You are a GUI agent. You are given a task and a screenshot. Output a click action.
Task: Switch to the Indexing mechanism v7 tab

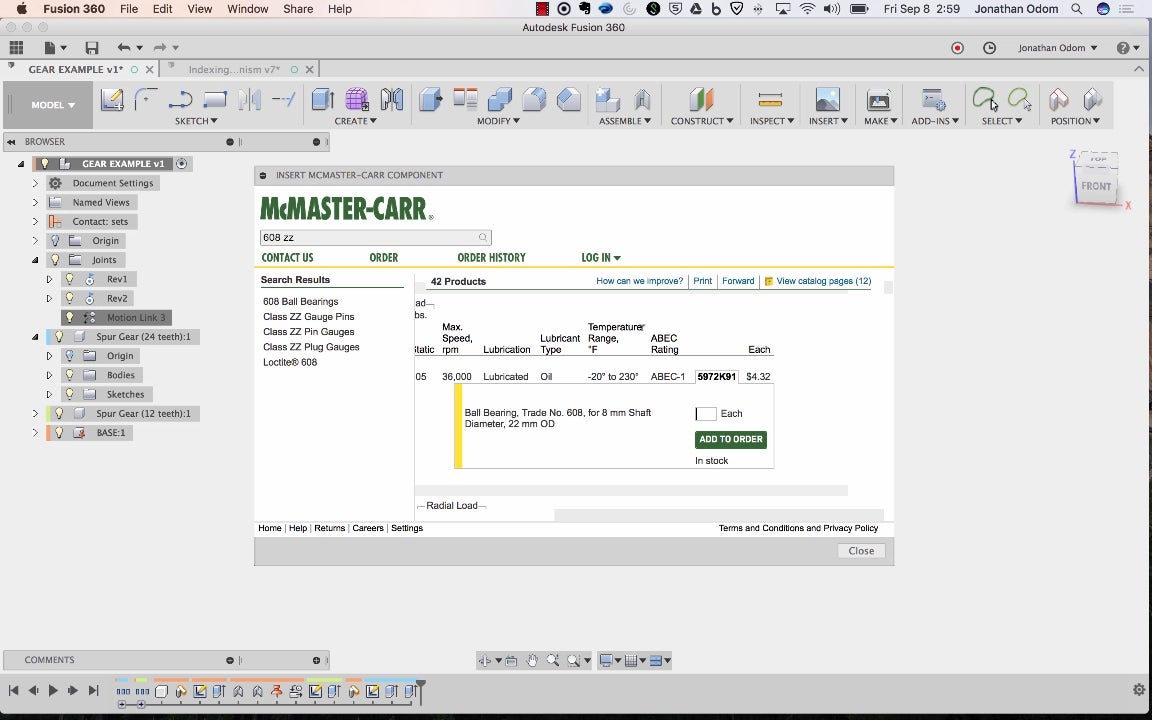point(234,69)
